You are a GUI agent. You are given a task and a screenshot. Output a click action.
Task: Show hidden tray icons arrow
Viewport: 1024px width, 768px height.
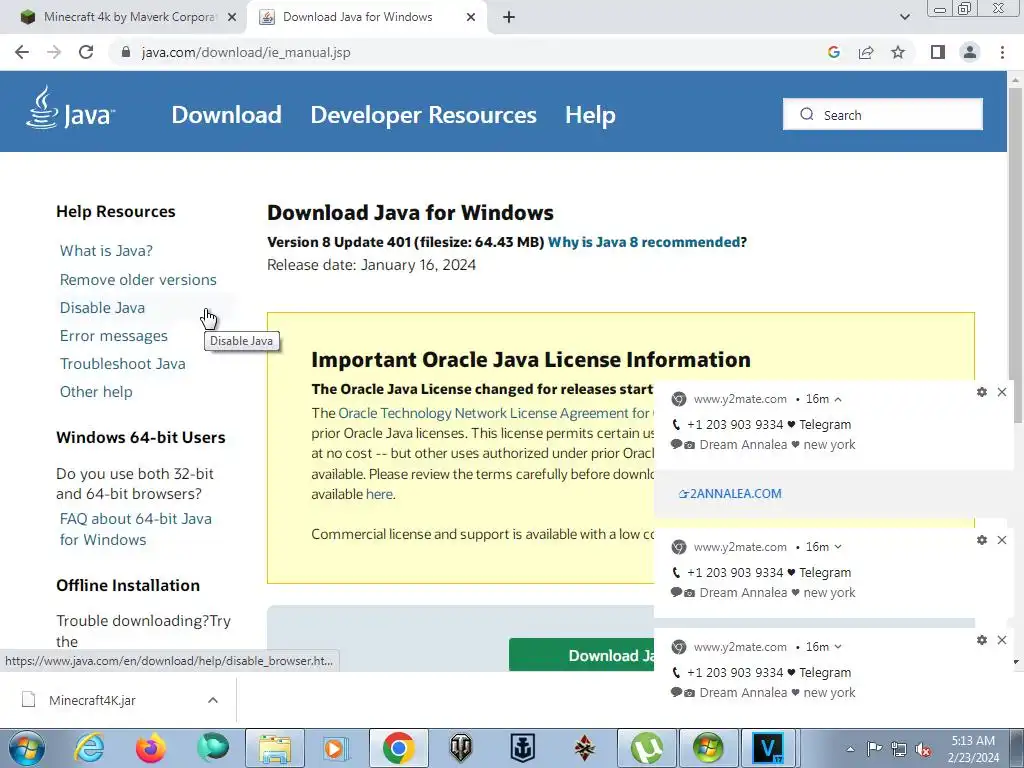850,750
